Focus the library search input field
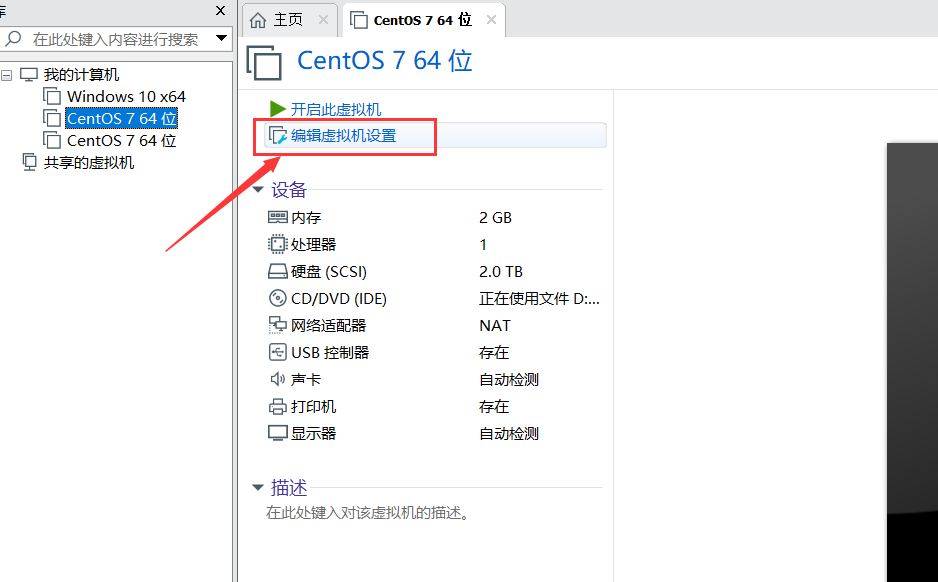Viewport: 938px width, 582px height. tap(115, 39)
